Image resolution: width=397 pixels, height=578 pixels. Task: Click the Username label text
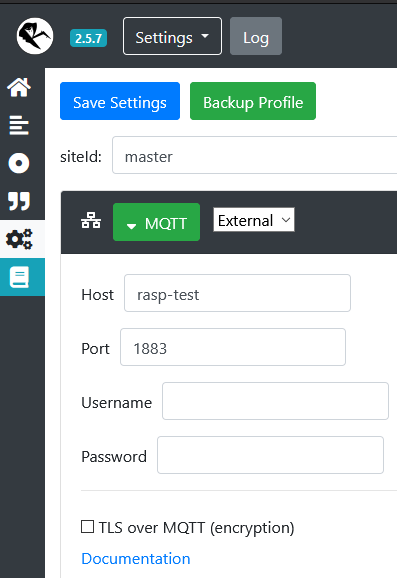(116, 403)
